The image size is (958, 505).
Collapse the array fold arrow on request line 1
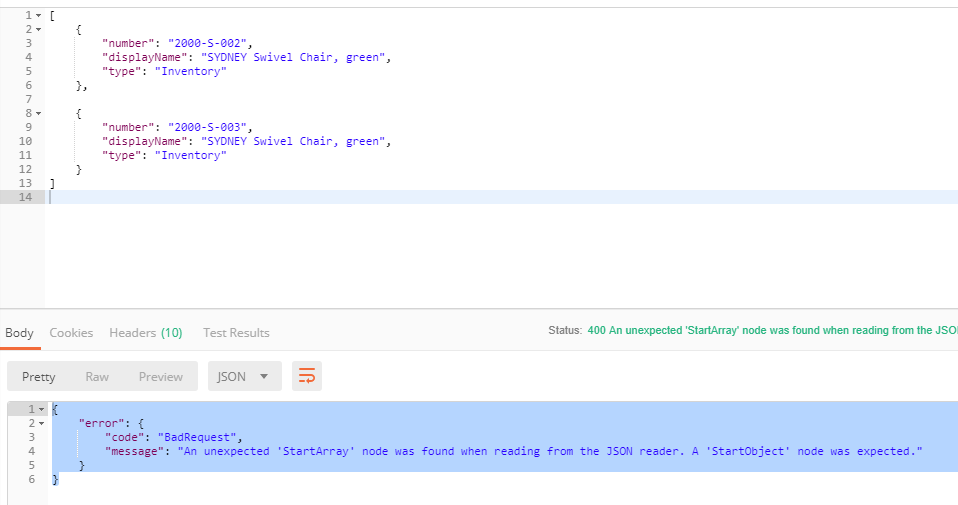tap(38, 15)
